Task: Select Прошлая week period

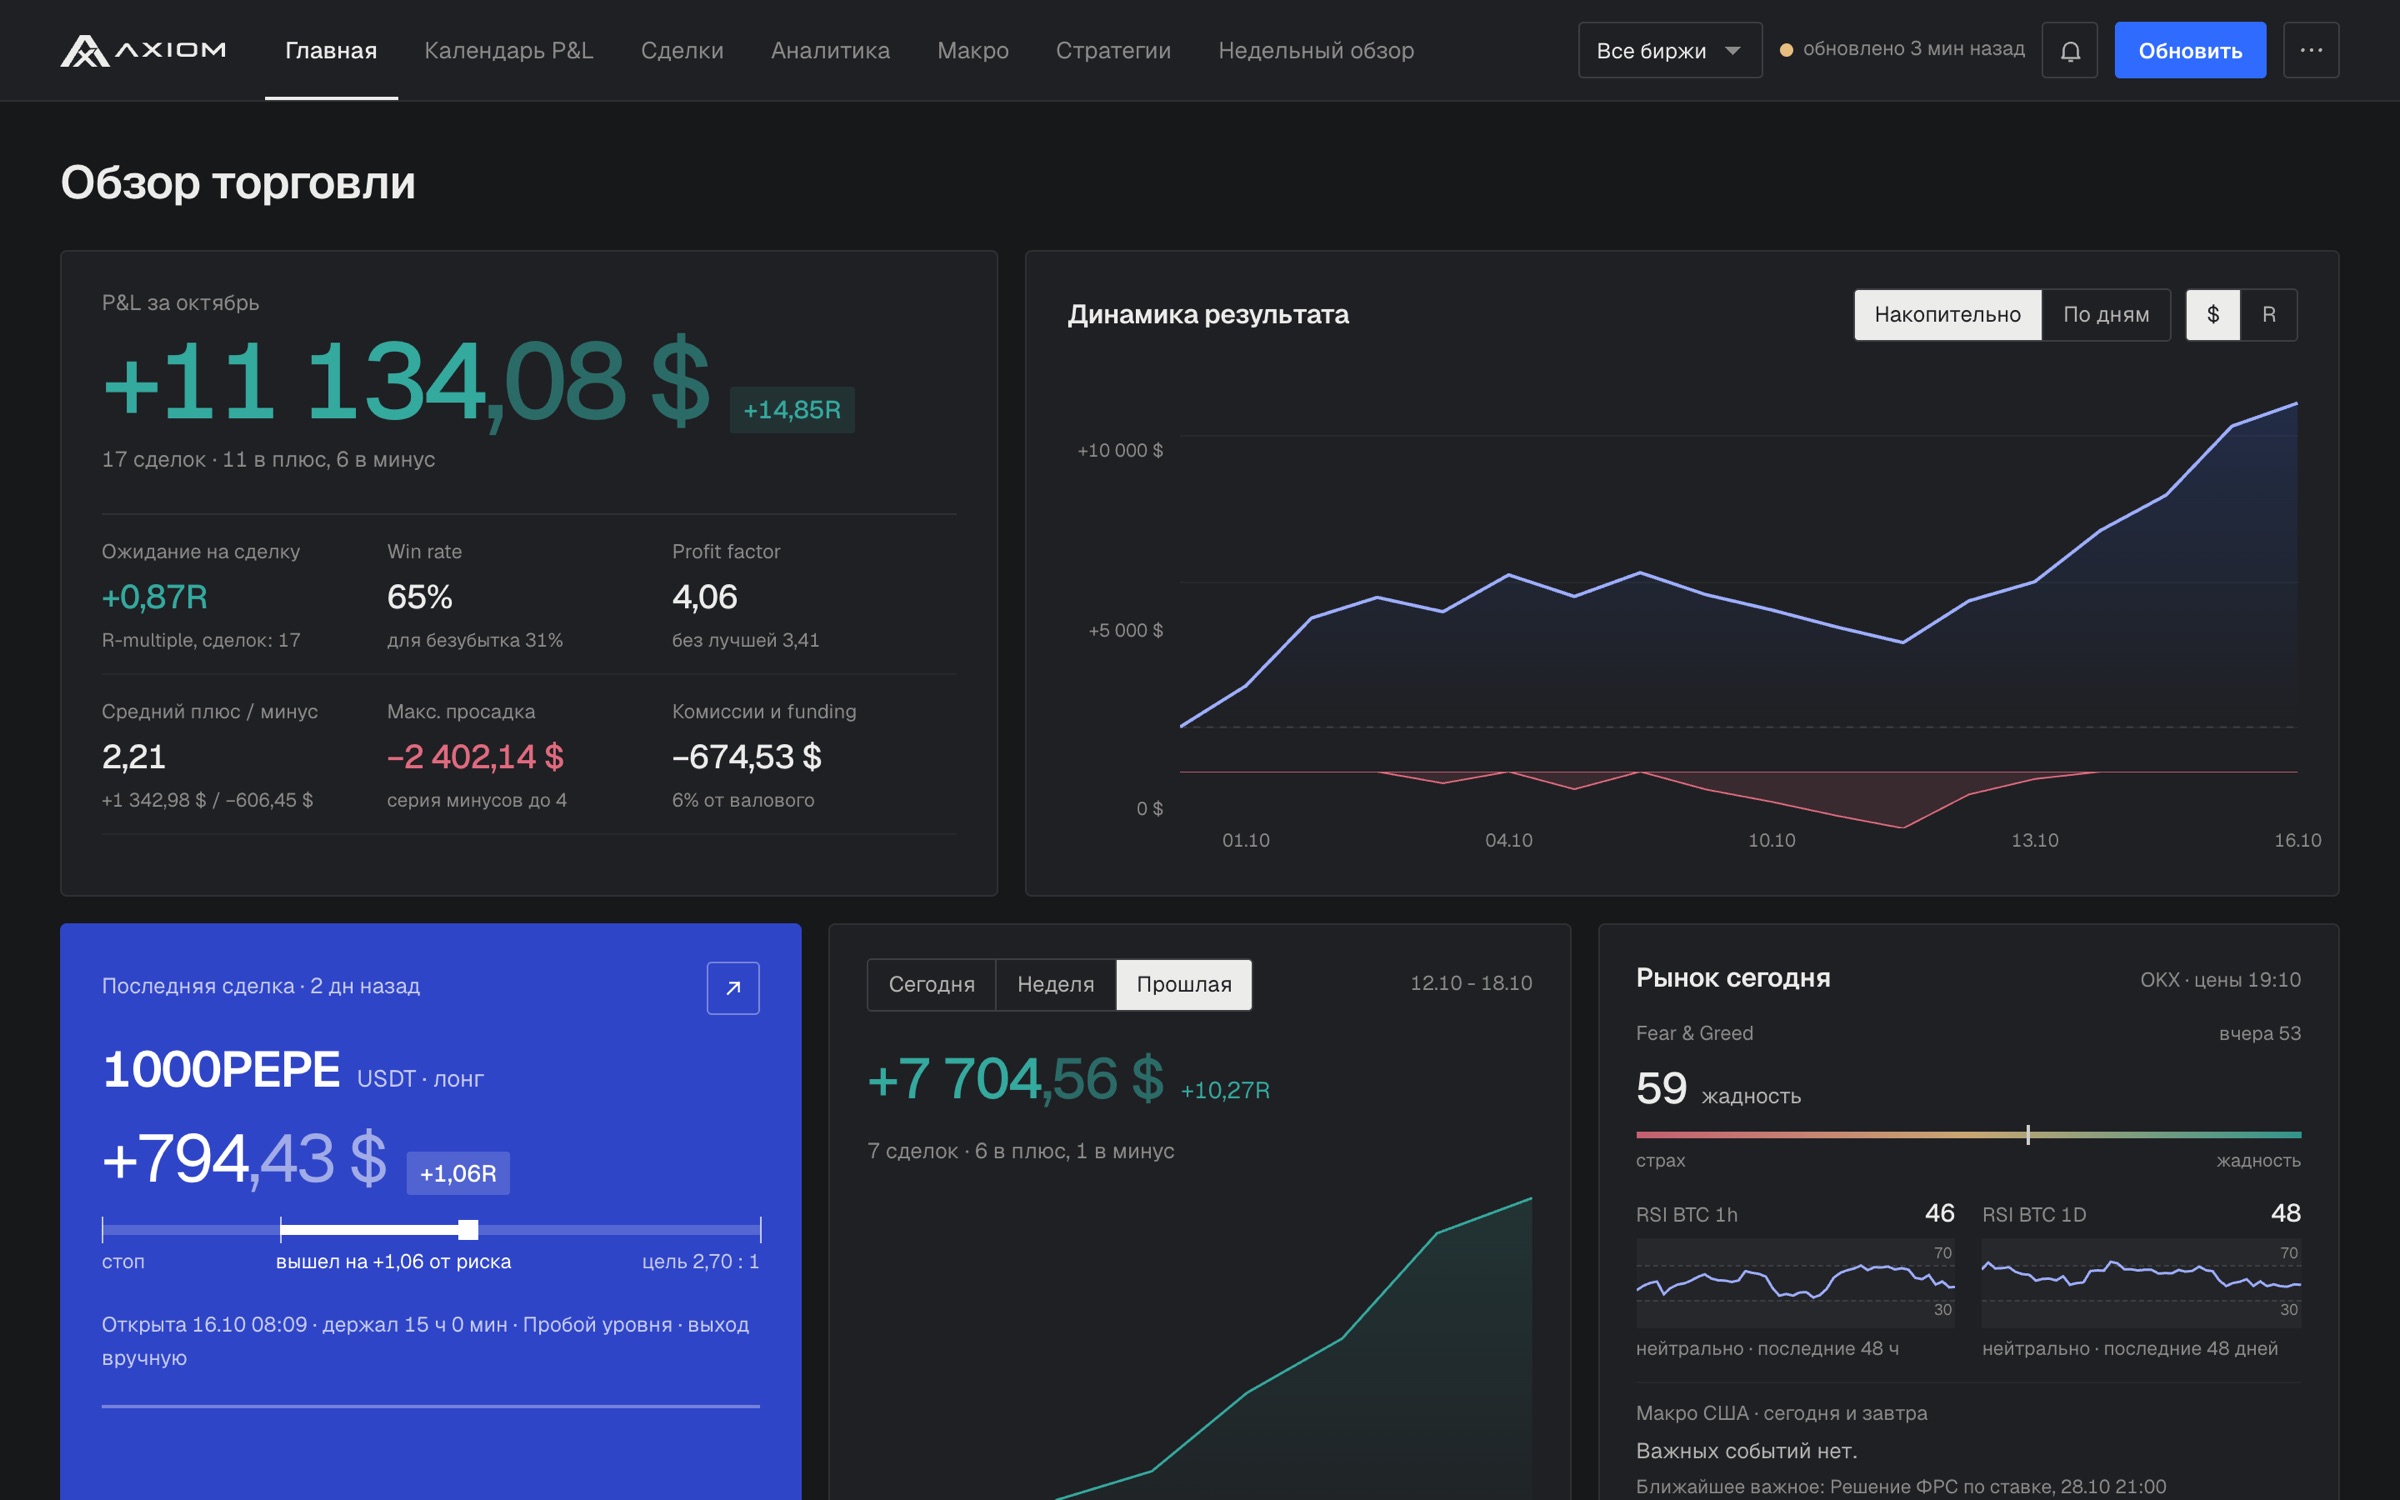Action: point(1184,985)
